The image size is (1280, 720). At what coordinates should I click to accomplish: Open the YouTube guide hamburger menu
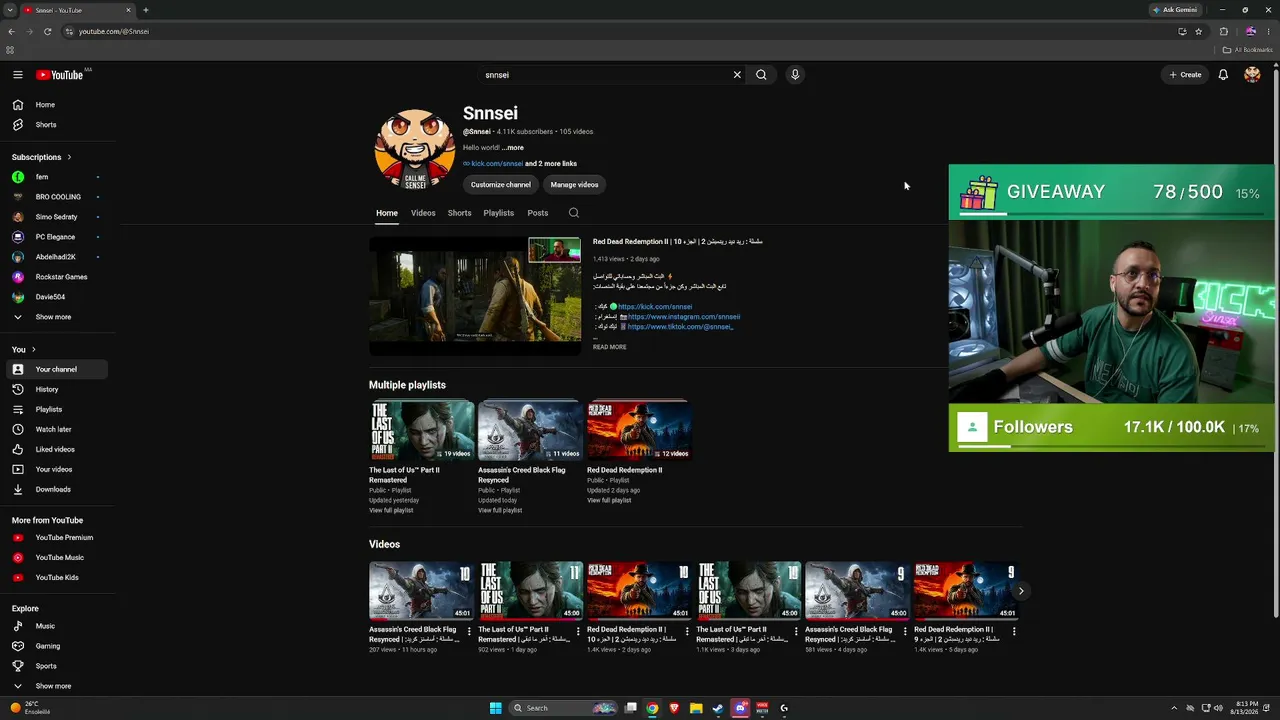[x=17, y=75]
